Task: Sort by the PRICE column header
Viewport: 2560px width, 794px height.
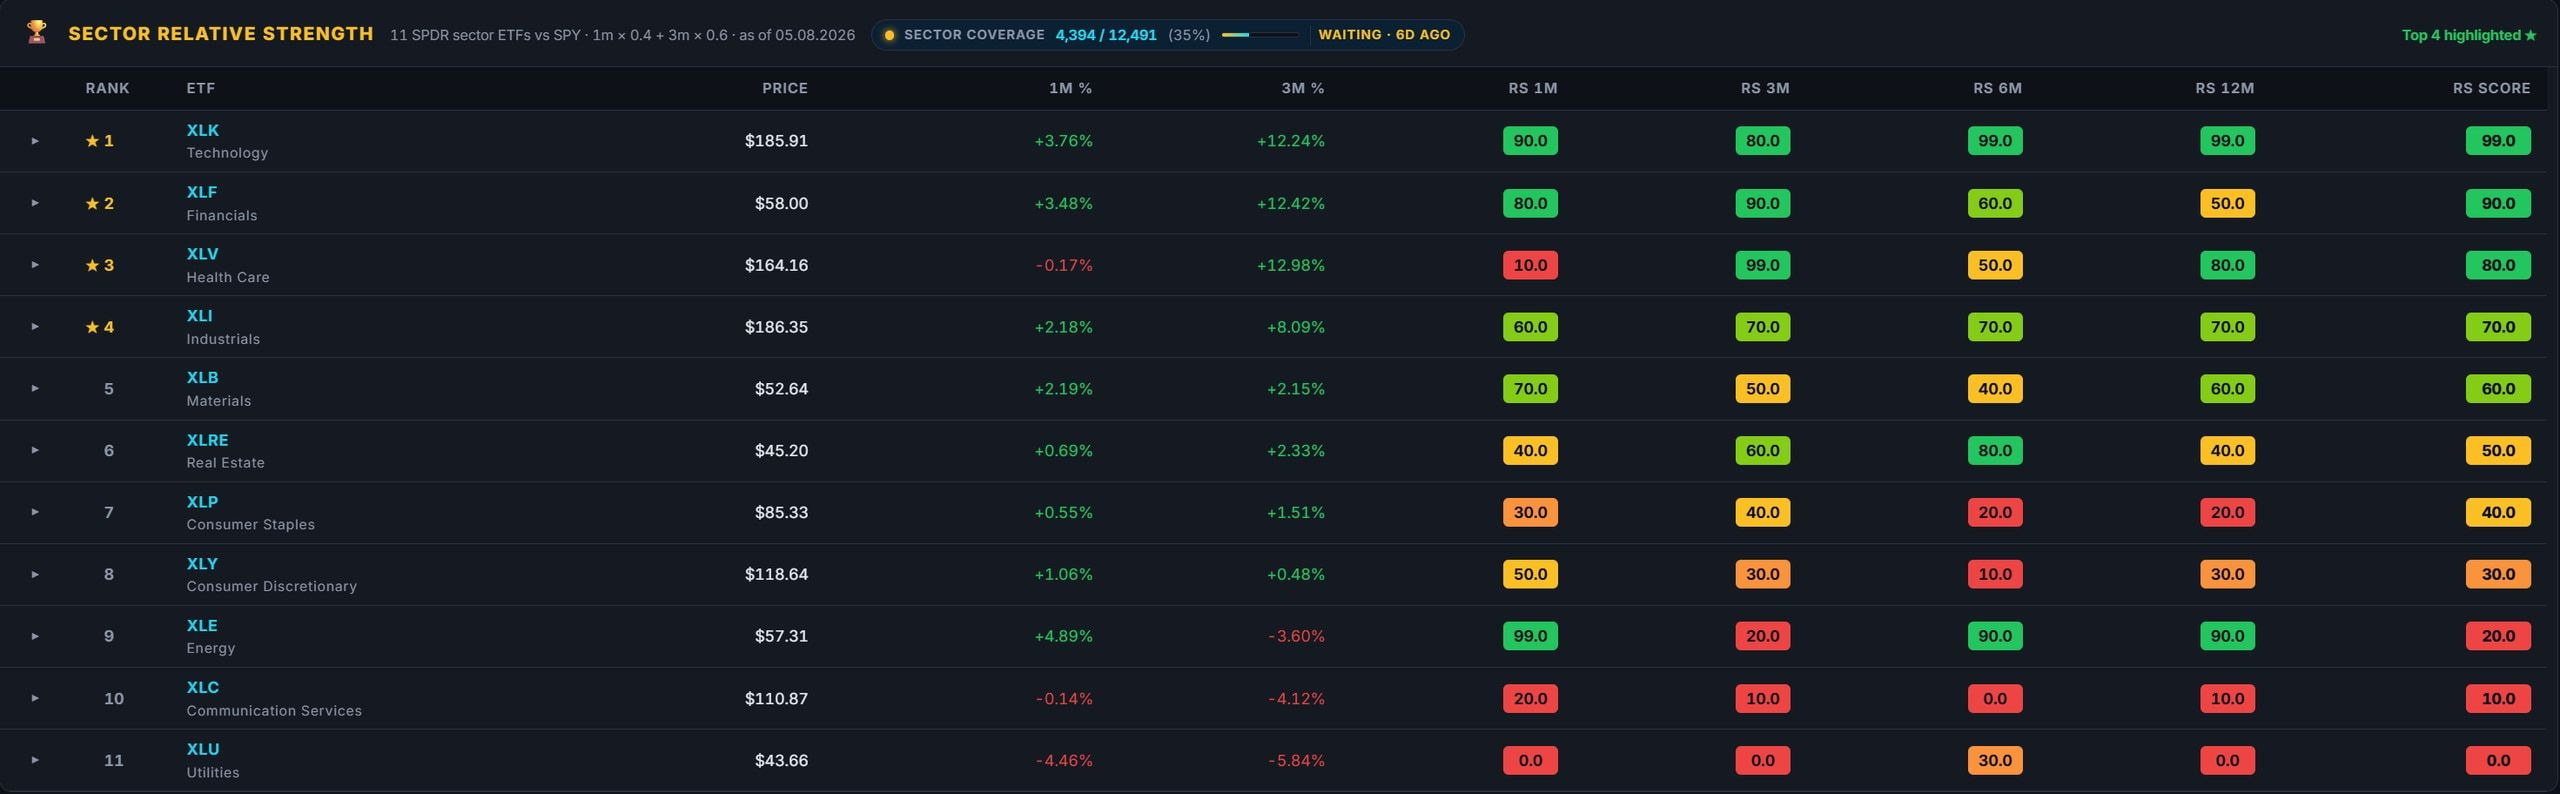Action: 784,88
